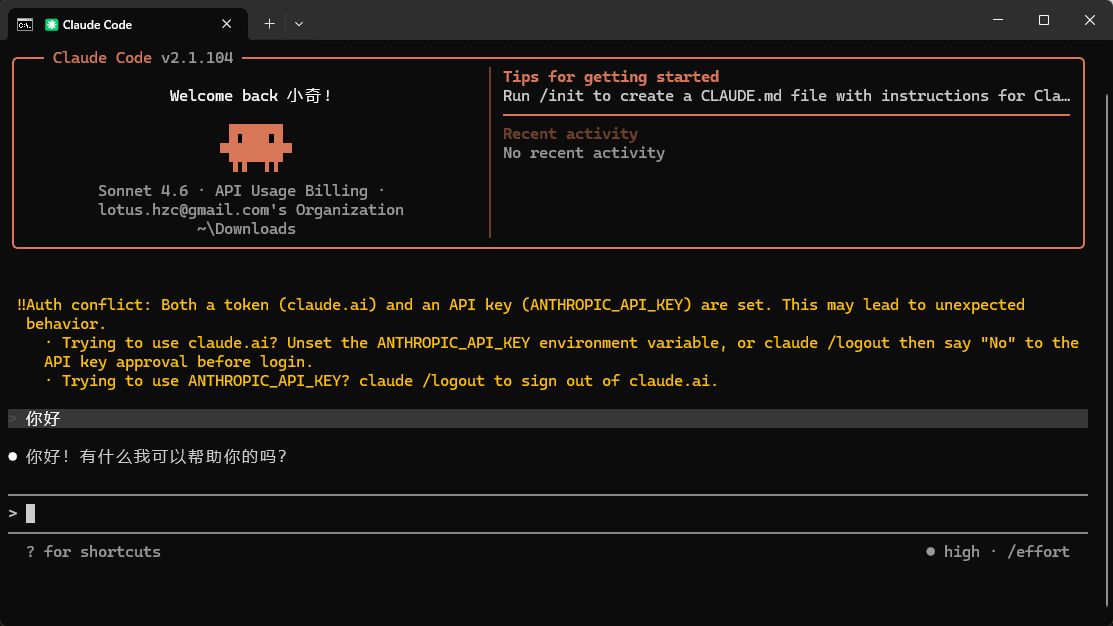The height and width of the screenshot is (626, 1113).
Task: Click the Claude pixel mascot logo
Action: [256, 148]
